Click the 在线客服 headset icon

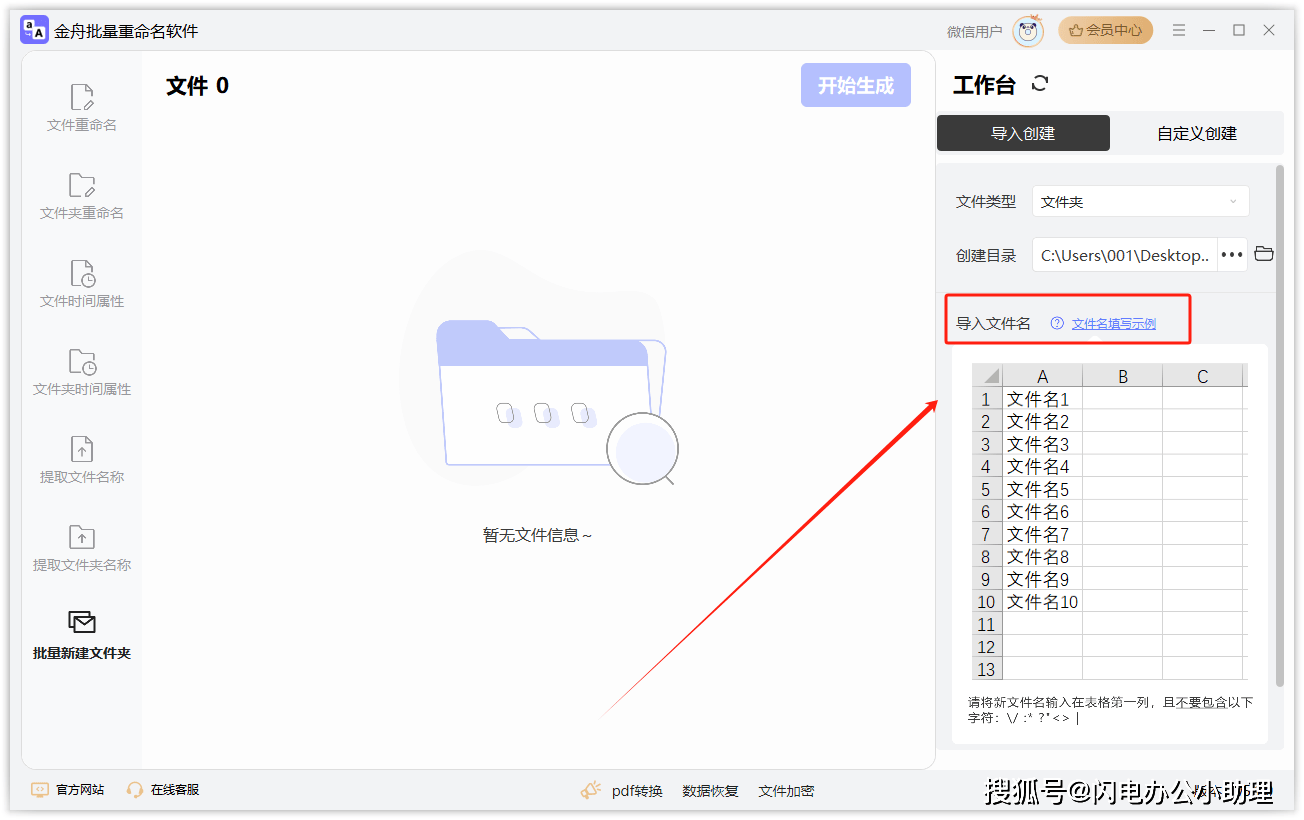pyautogui.click(x=135, y=789)
